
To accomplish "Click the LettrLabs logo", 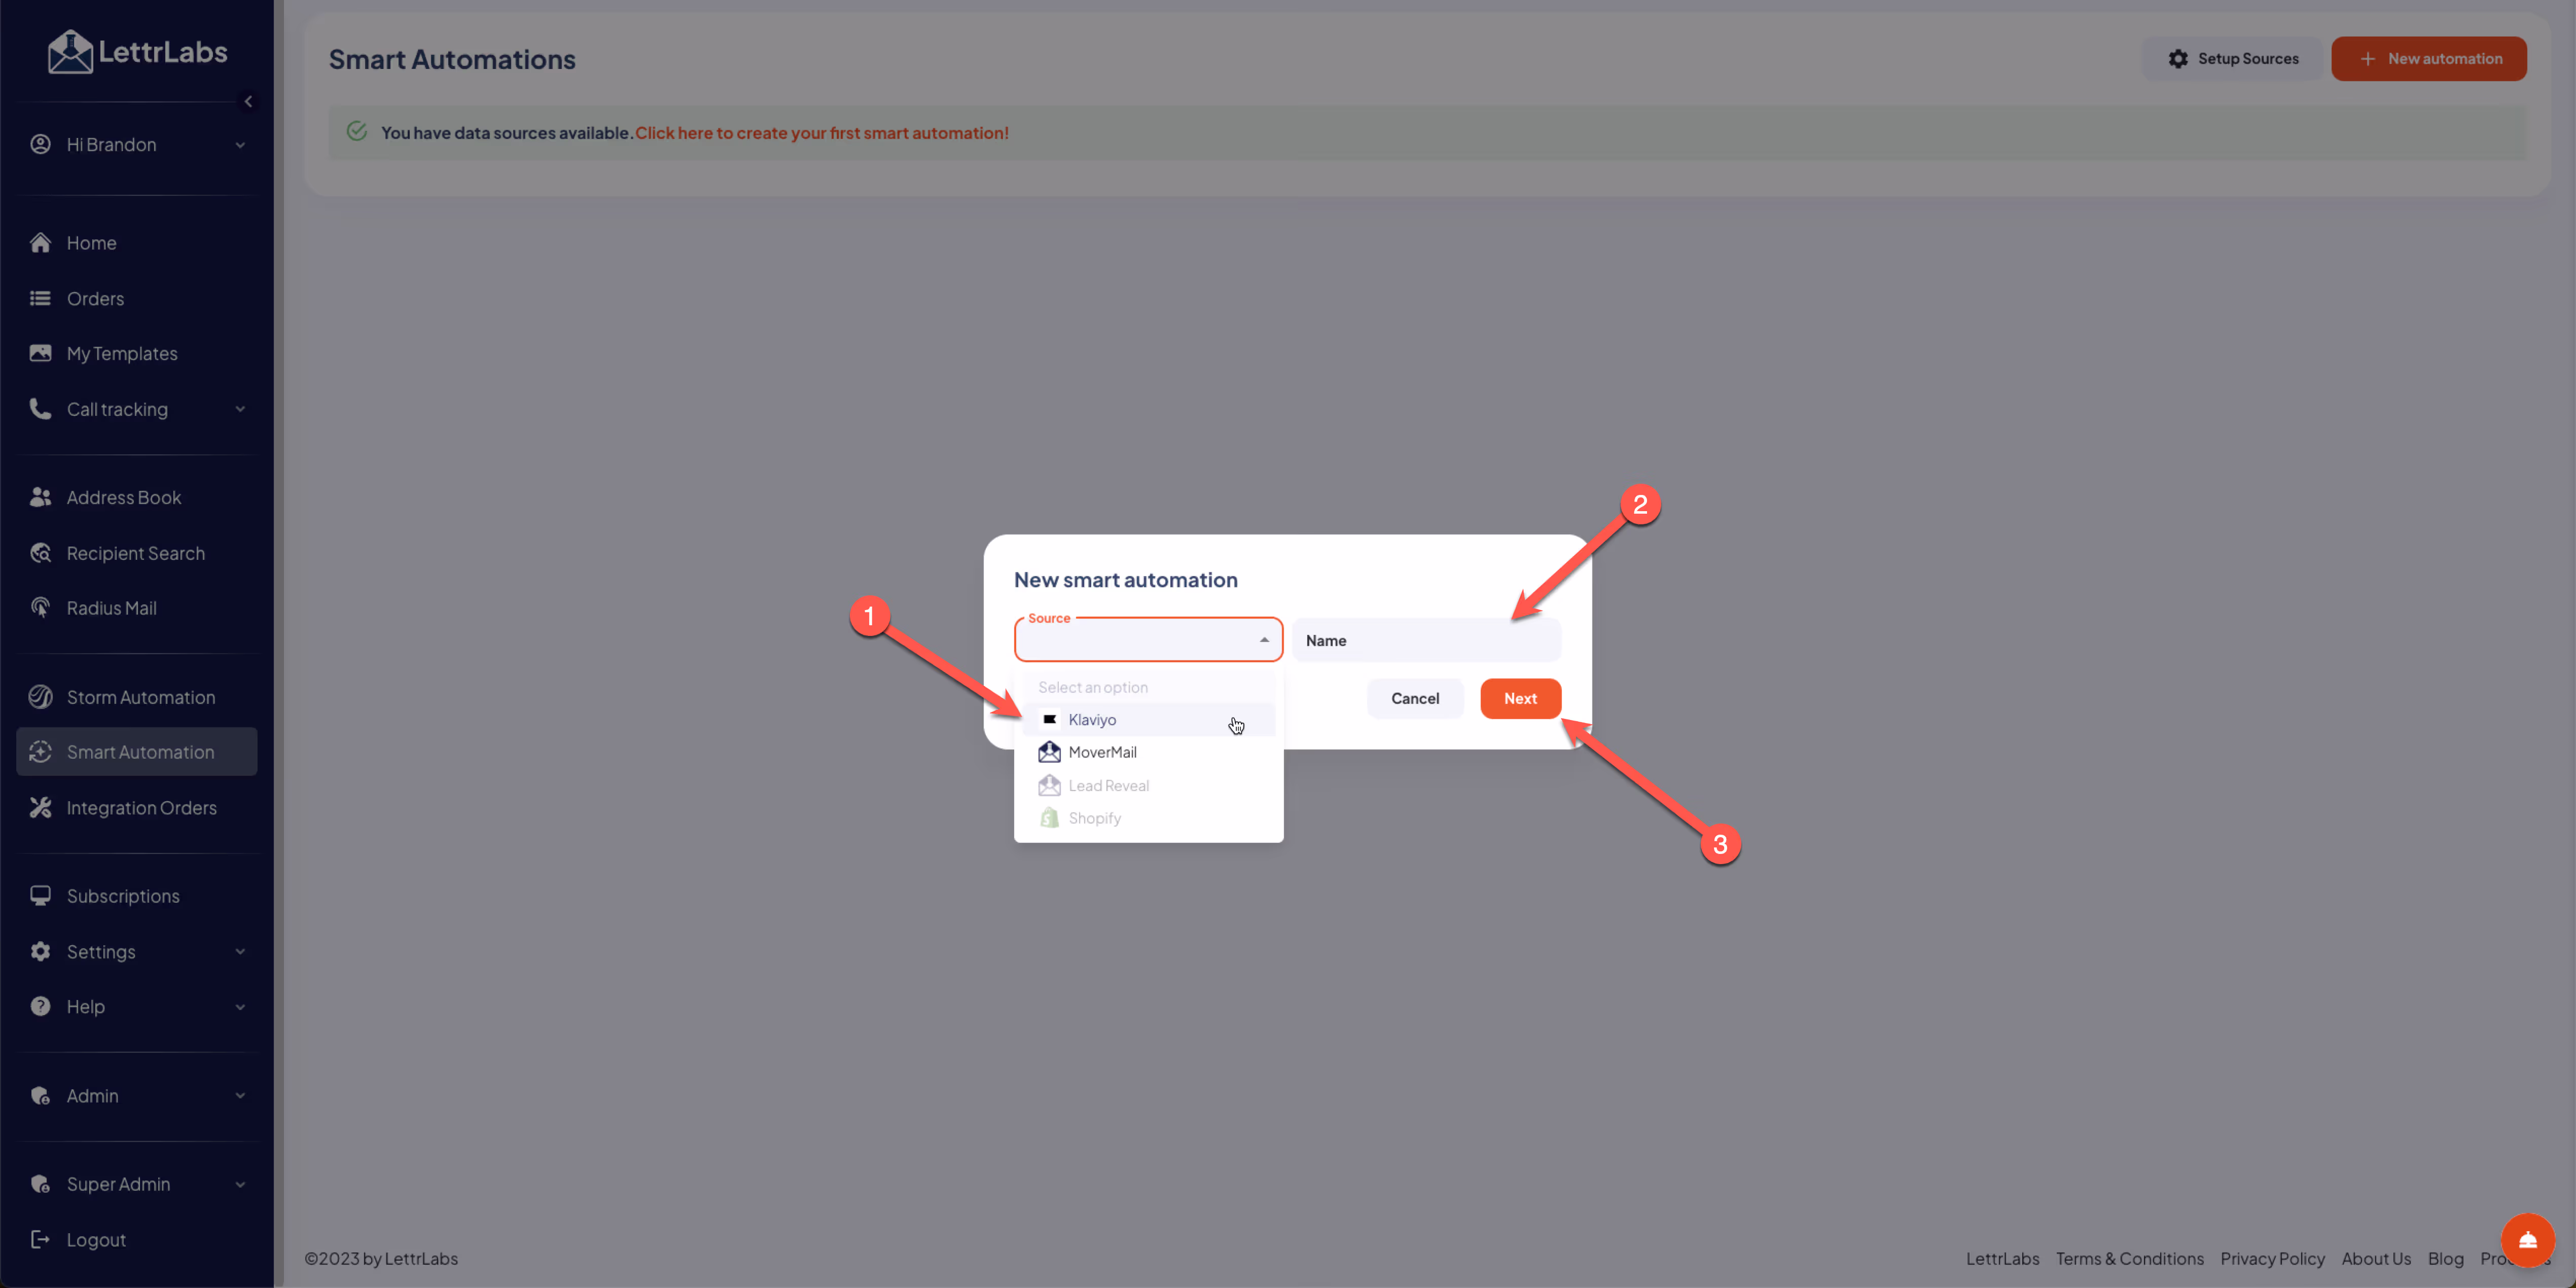I will (137, 52).
